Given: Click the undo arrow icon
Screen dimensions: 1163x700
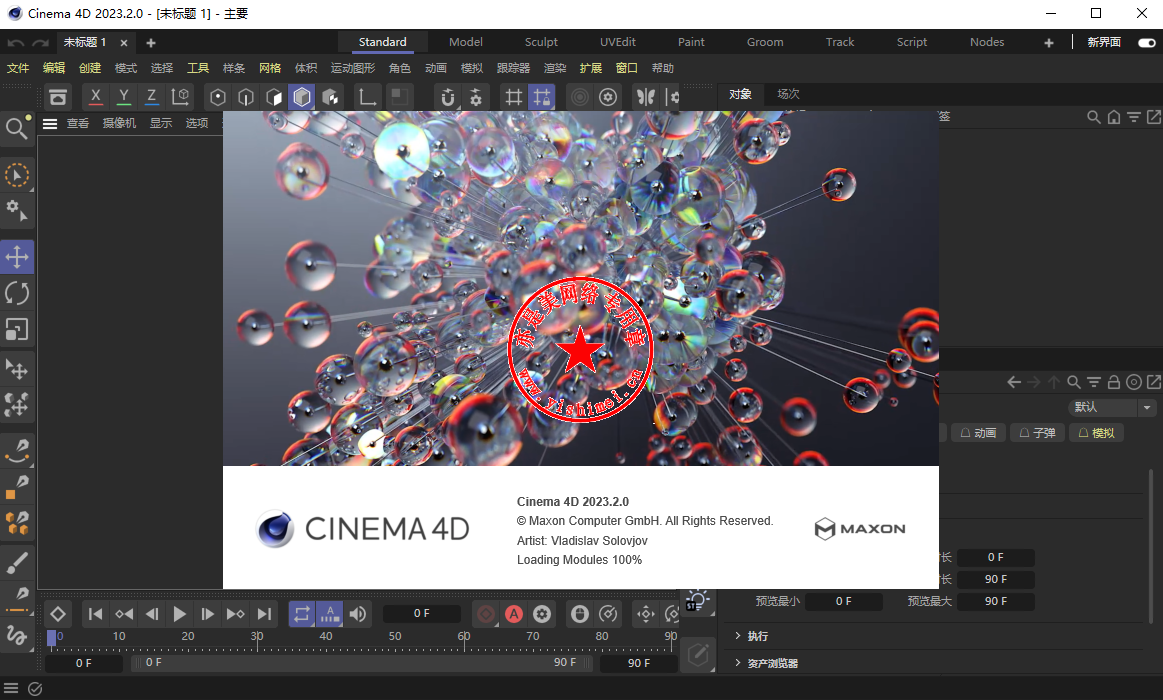Looking at the screenshot, I should click(16, 43).
